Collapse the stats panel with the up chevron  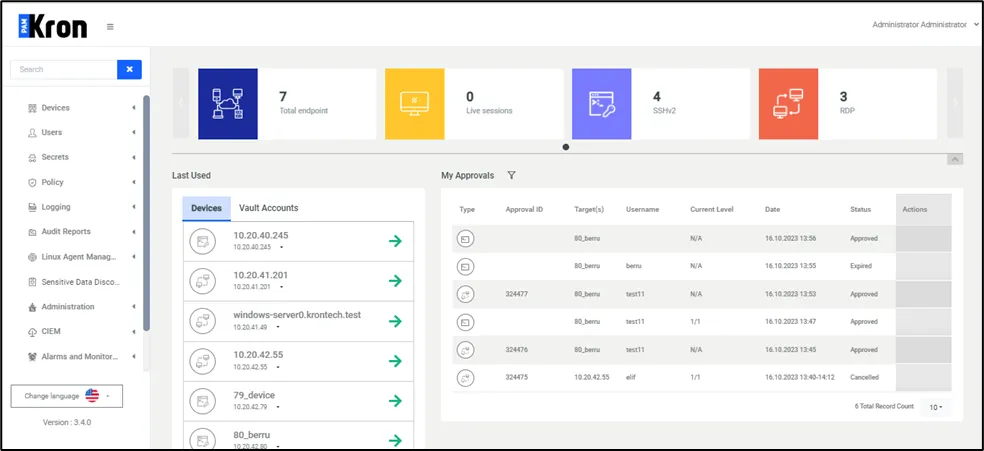(x=955, y=159)
